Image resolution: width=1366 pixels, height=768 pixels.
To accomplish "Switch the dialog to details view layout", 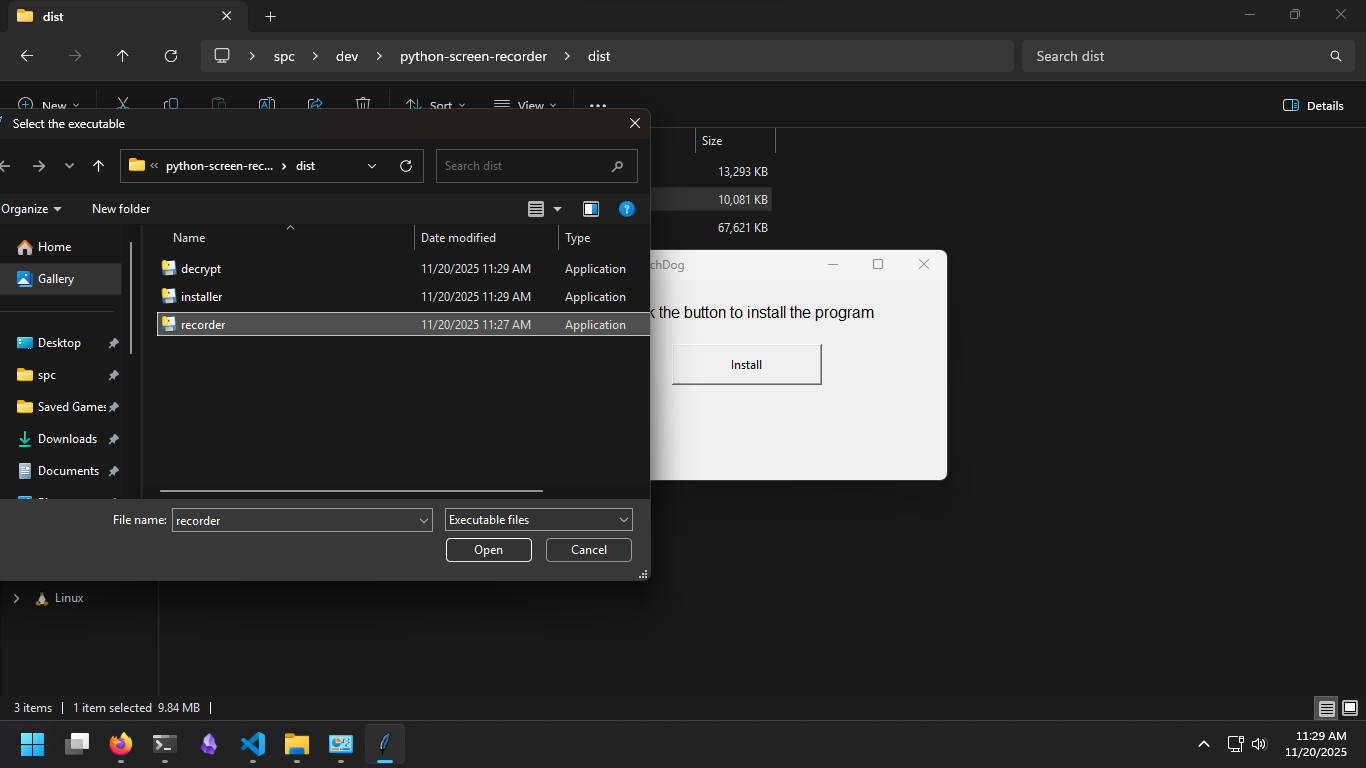I will coord(537,209).
